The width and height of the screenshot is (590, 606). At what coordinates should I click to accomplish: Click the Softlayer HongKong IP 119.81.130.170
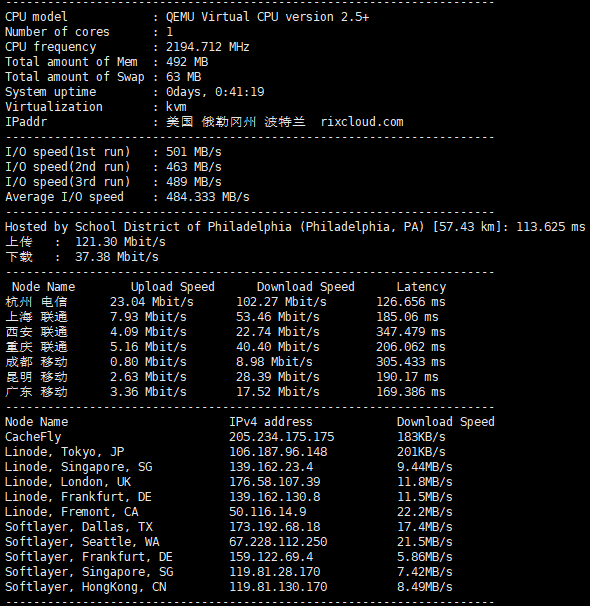[x=278, y=587]
